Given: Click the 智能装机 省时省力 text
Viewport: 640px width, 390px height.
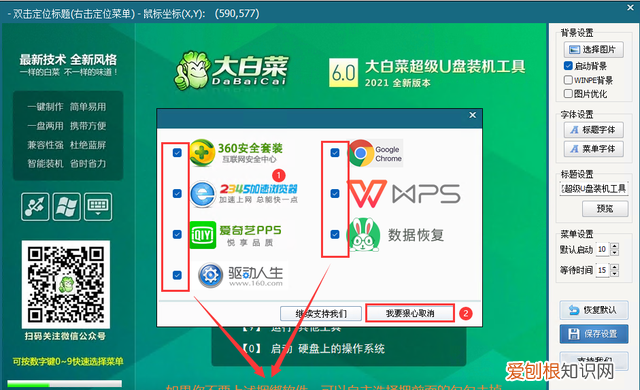Looking at the screenshot, I should pos(67,164).
